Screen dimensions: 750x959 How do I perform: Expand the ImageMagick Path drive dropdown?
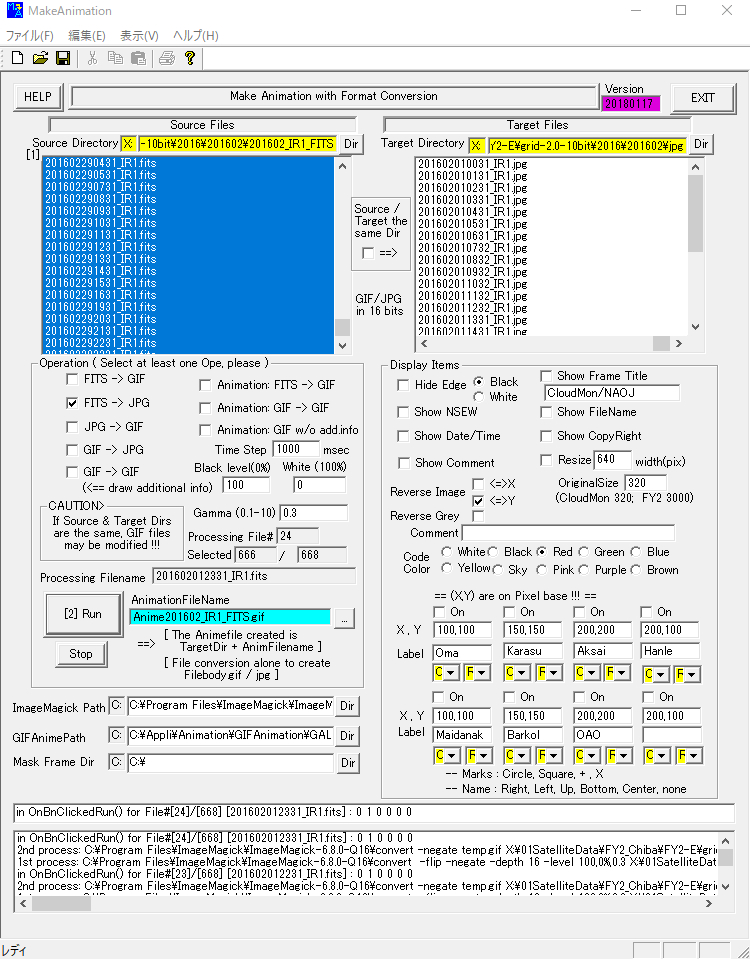pyautogui.click(x=116, y=708)
